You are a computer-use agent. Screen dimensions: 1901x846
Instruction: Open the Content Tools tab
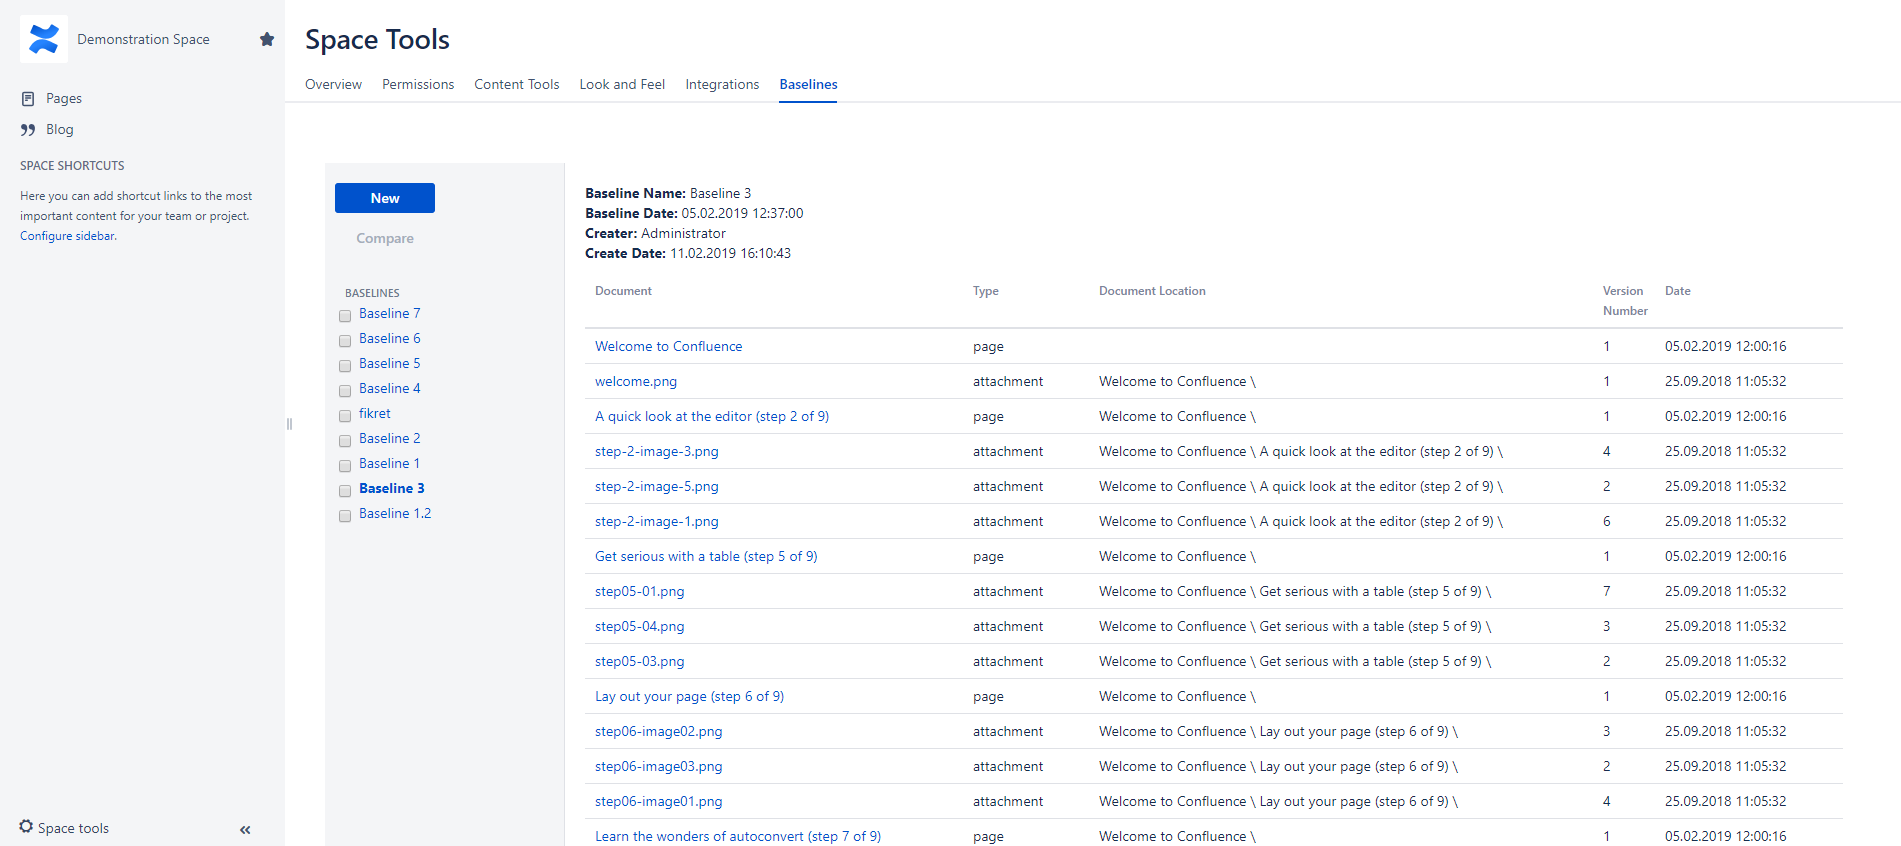point(516,84)
